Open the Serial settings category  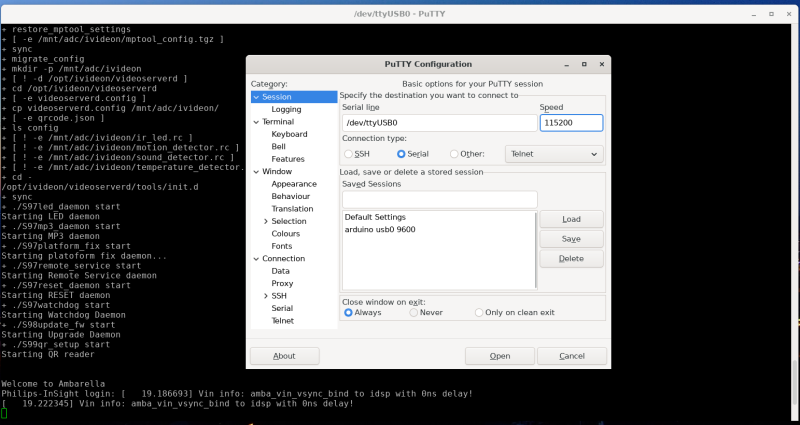pyautogui.click(x=282, y=308)
